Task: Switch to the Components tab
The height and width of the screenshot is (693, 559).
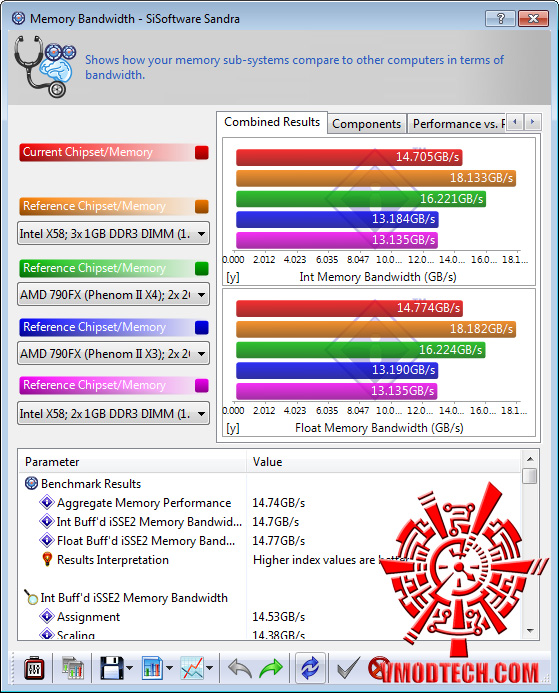Action: (x=366, y=124)
